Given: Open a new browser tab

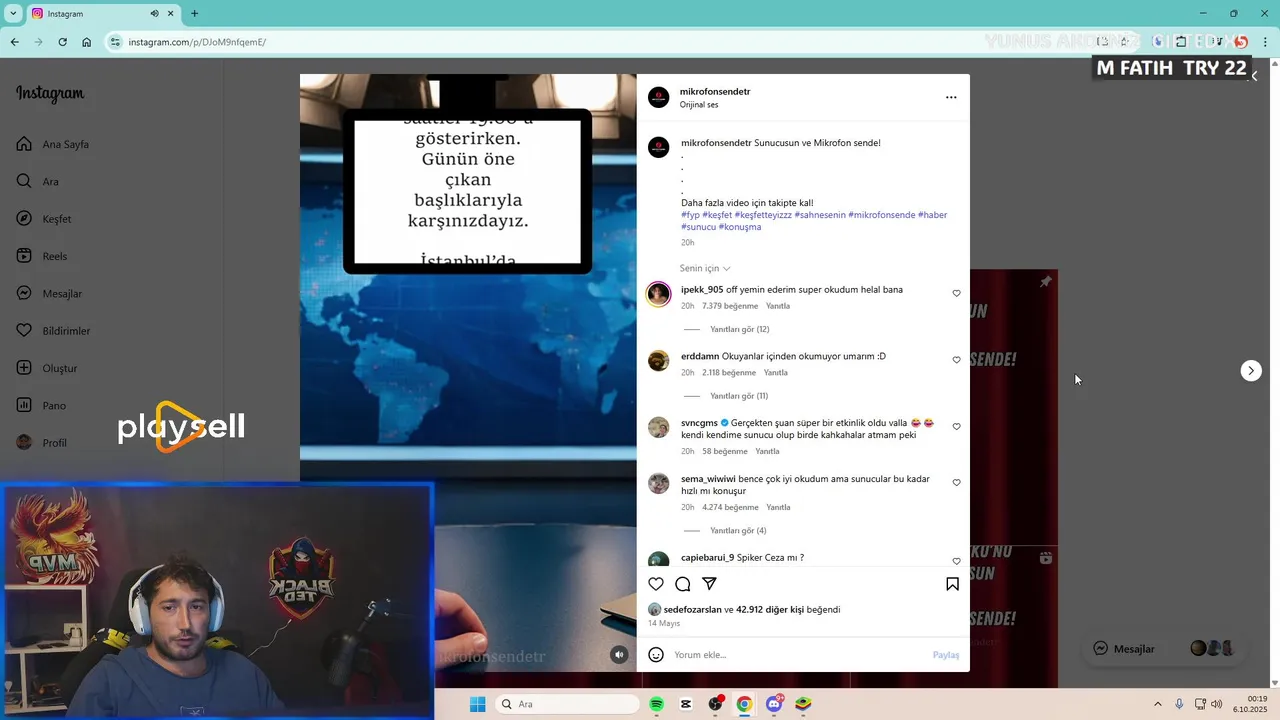Looking at the screenshot, I should (x=194, y=14).
